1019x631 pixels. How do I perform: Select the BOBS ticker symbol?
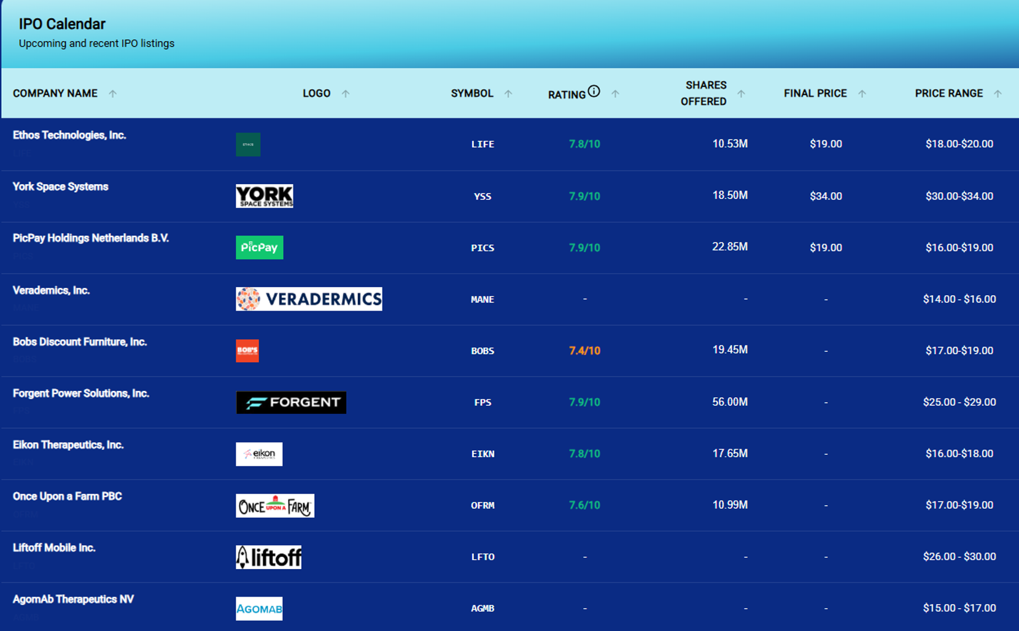[483, 351]
